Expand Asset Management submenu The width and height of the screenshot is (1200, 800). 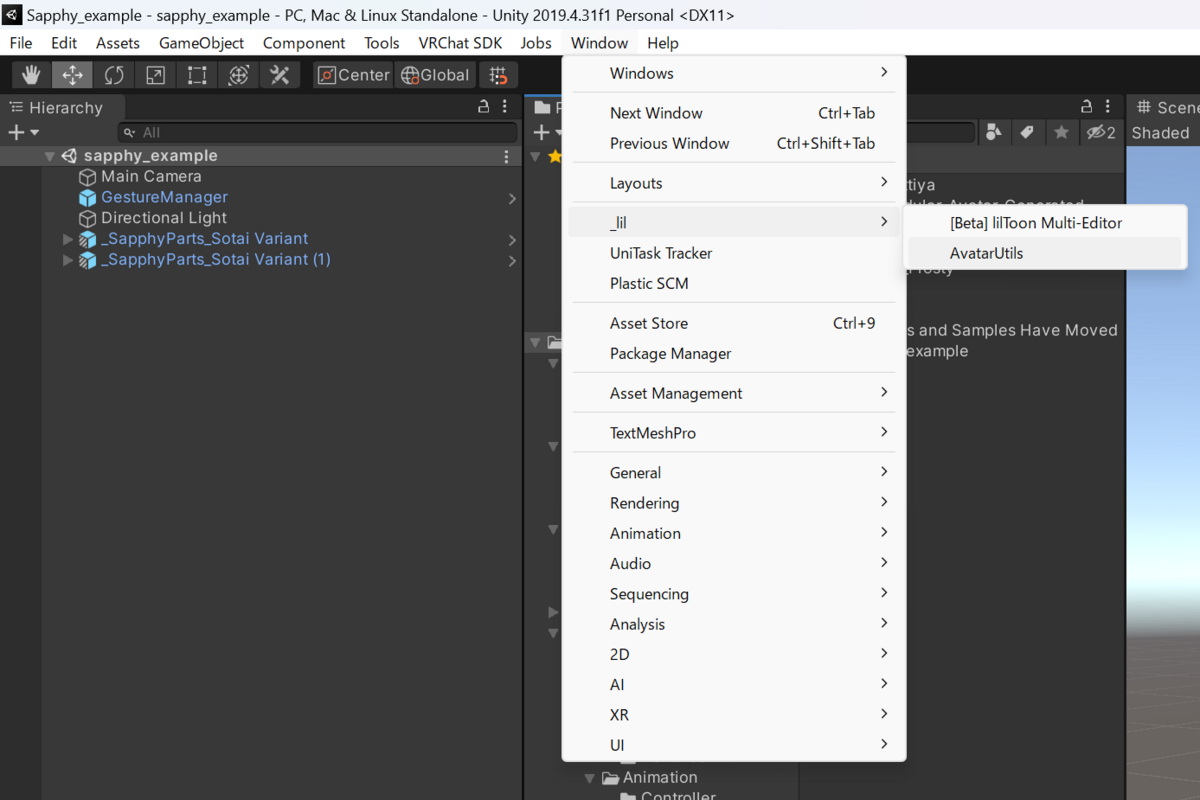[735, 393]
